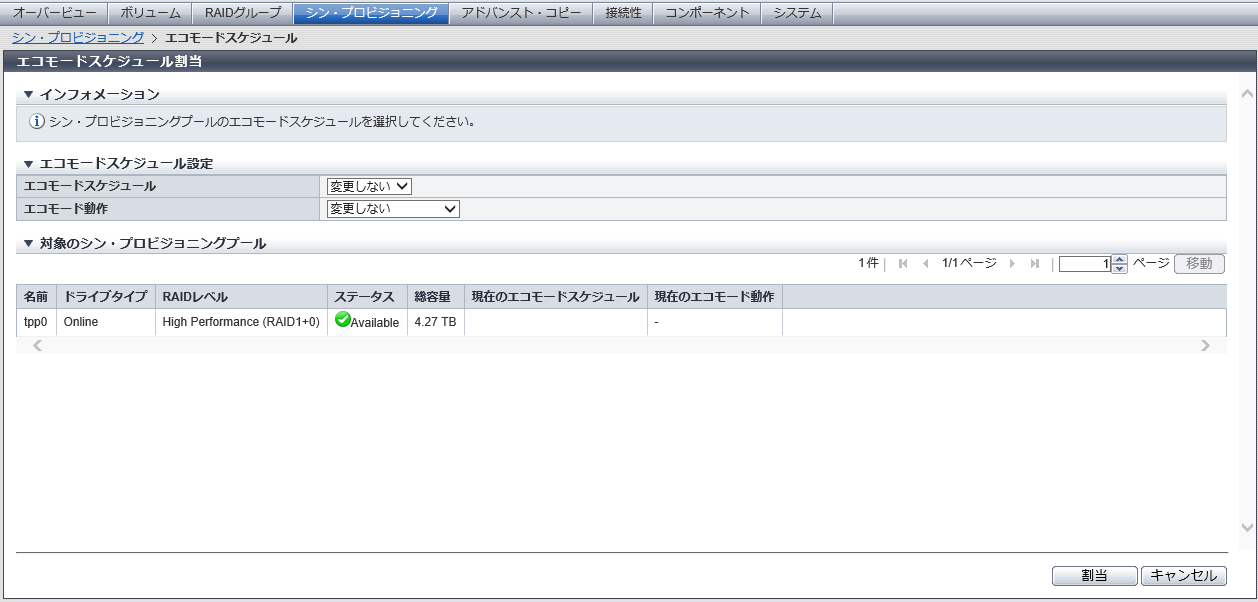This screenshot has width=1258, height=602.
Task: Open the エコモード動作 dropdown
Action: click(393, 209)
